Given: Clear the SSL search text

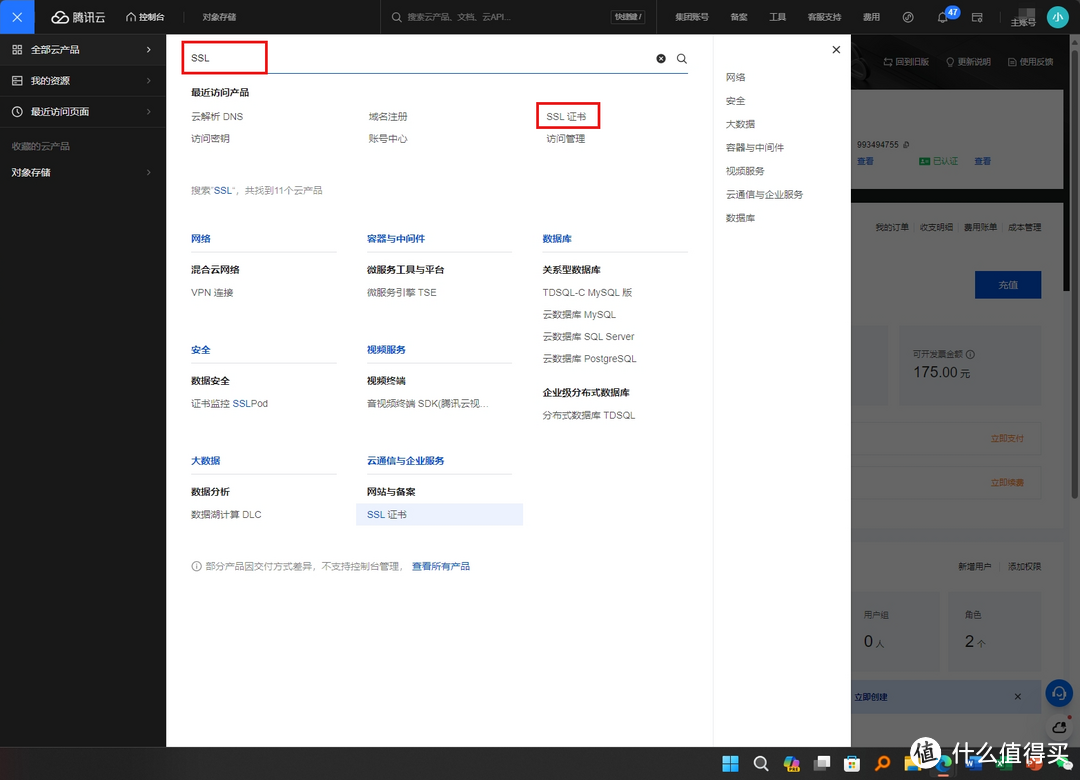Looking at the screenshot, I should pos(661,59).
